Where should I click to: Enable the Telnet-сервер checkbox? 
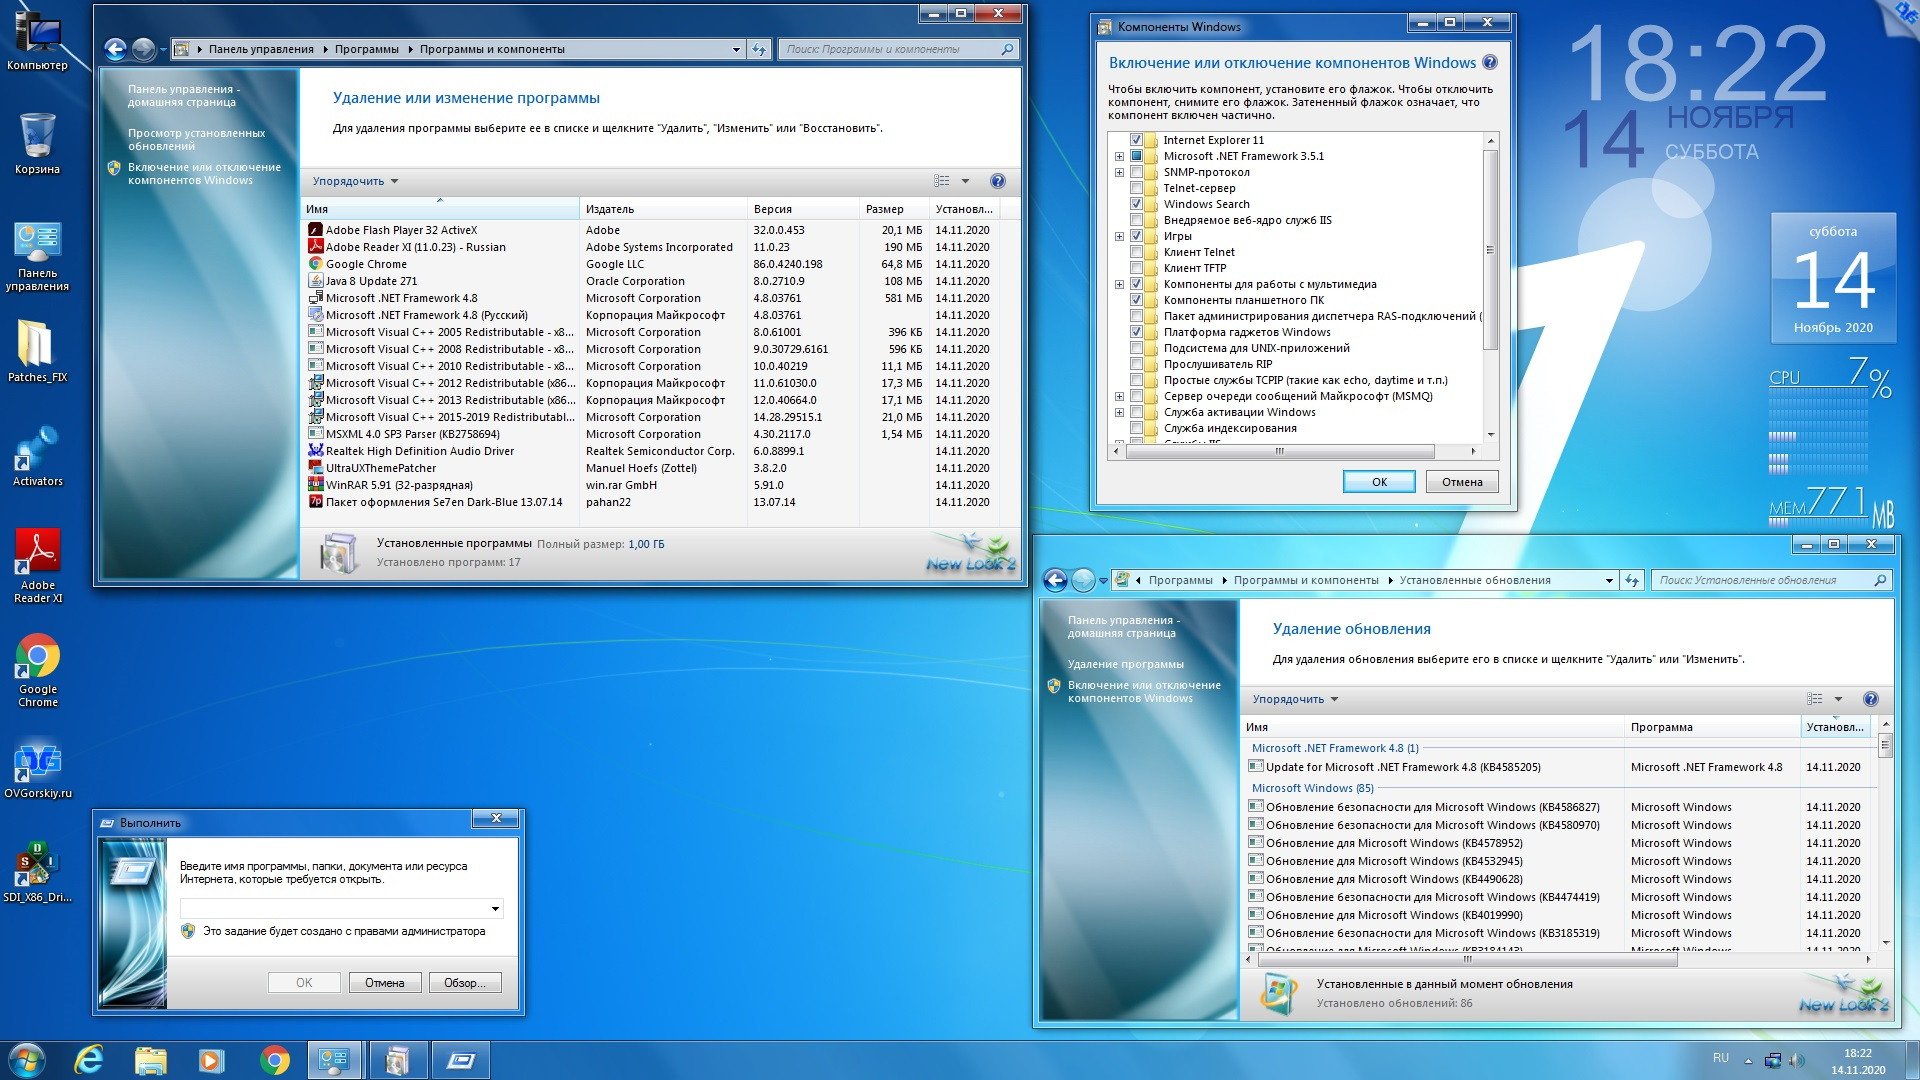coord(1136,188)
